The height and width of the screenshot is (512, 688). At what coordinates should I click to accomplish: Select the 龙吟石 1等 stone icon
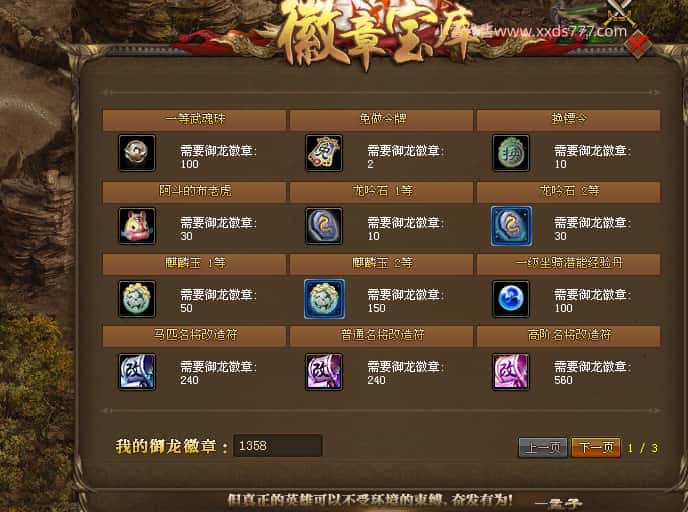tap(324, 226)
